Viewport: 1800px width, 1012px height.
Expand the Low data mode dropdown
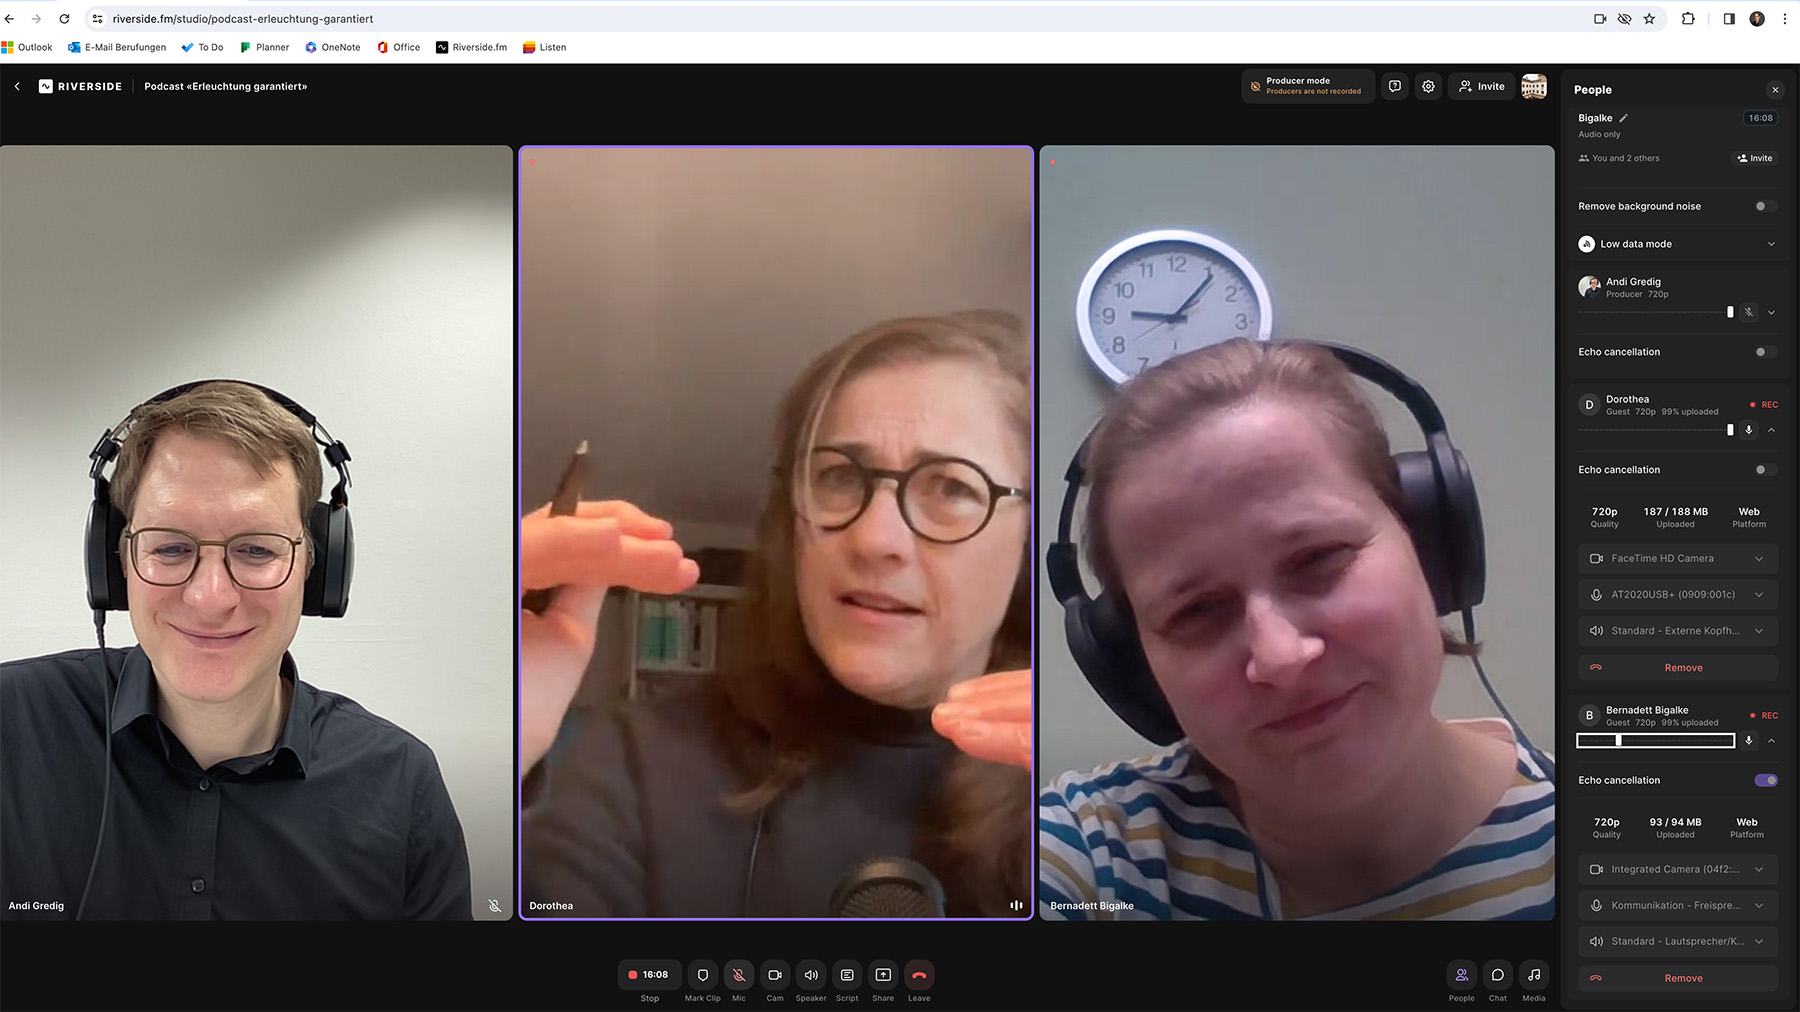(1770, 243)
